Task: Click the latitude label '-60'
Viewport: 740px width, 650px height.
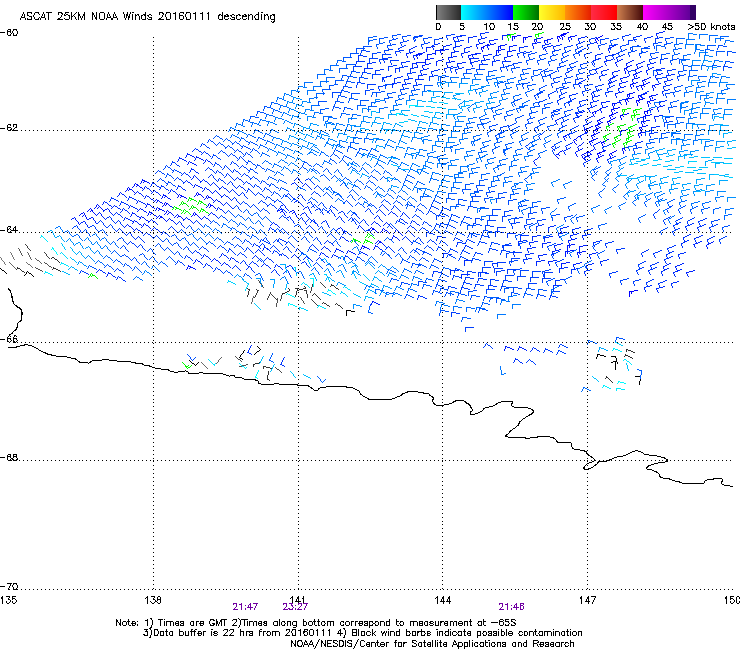Action: pos(9,33)
